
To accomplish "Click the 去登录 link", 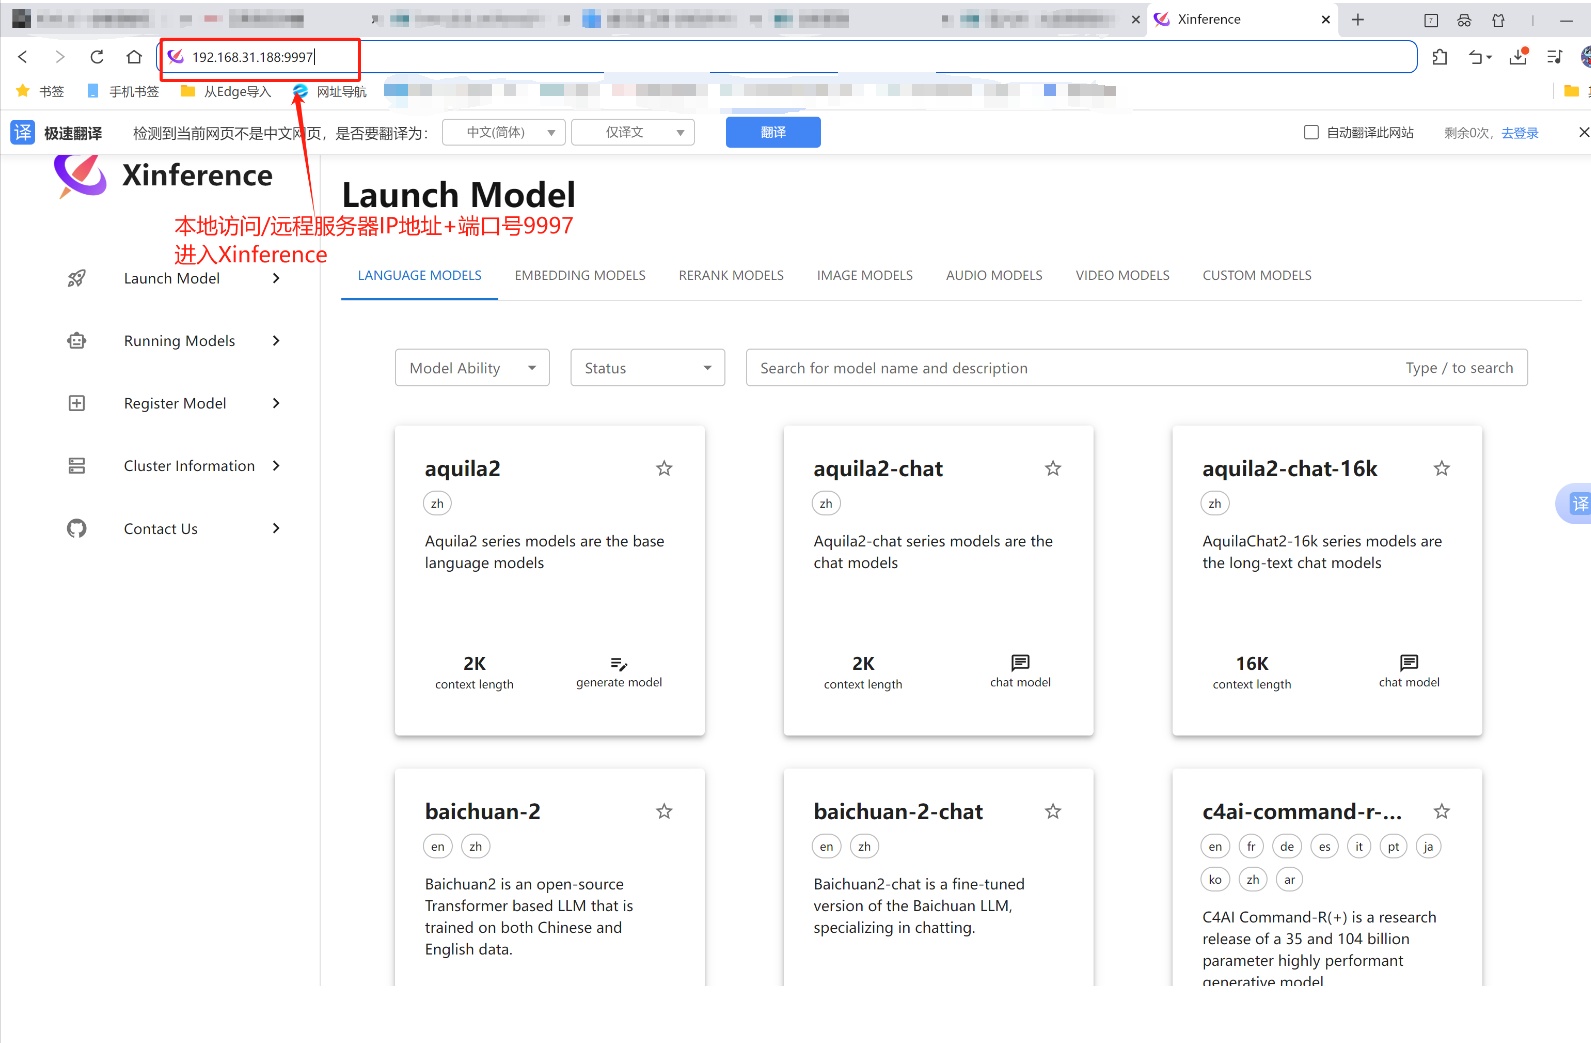I will pos(1520,133).
